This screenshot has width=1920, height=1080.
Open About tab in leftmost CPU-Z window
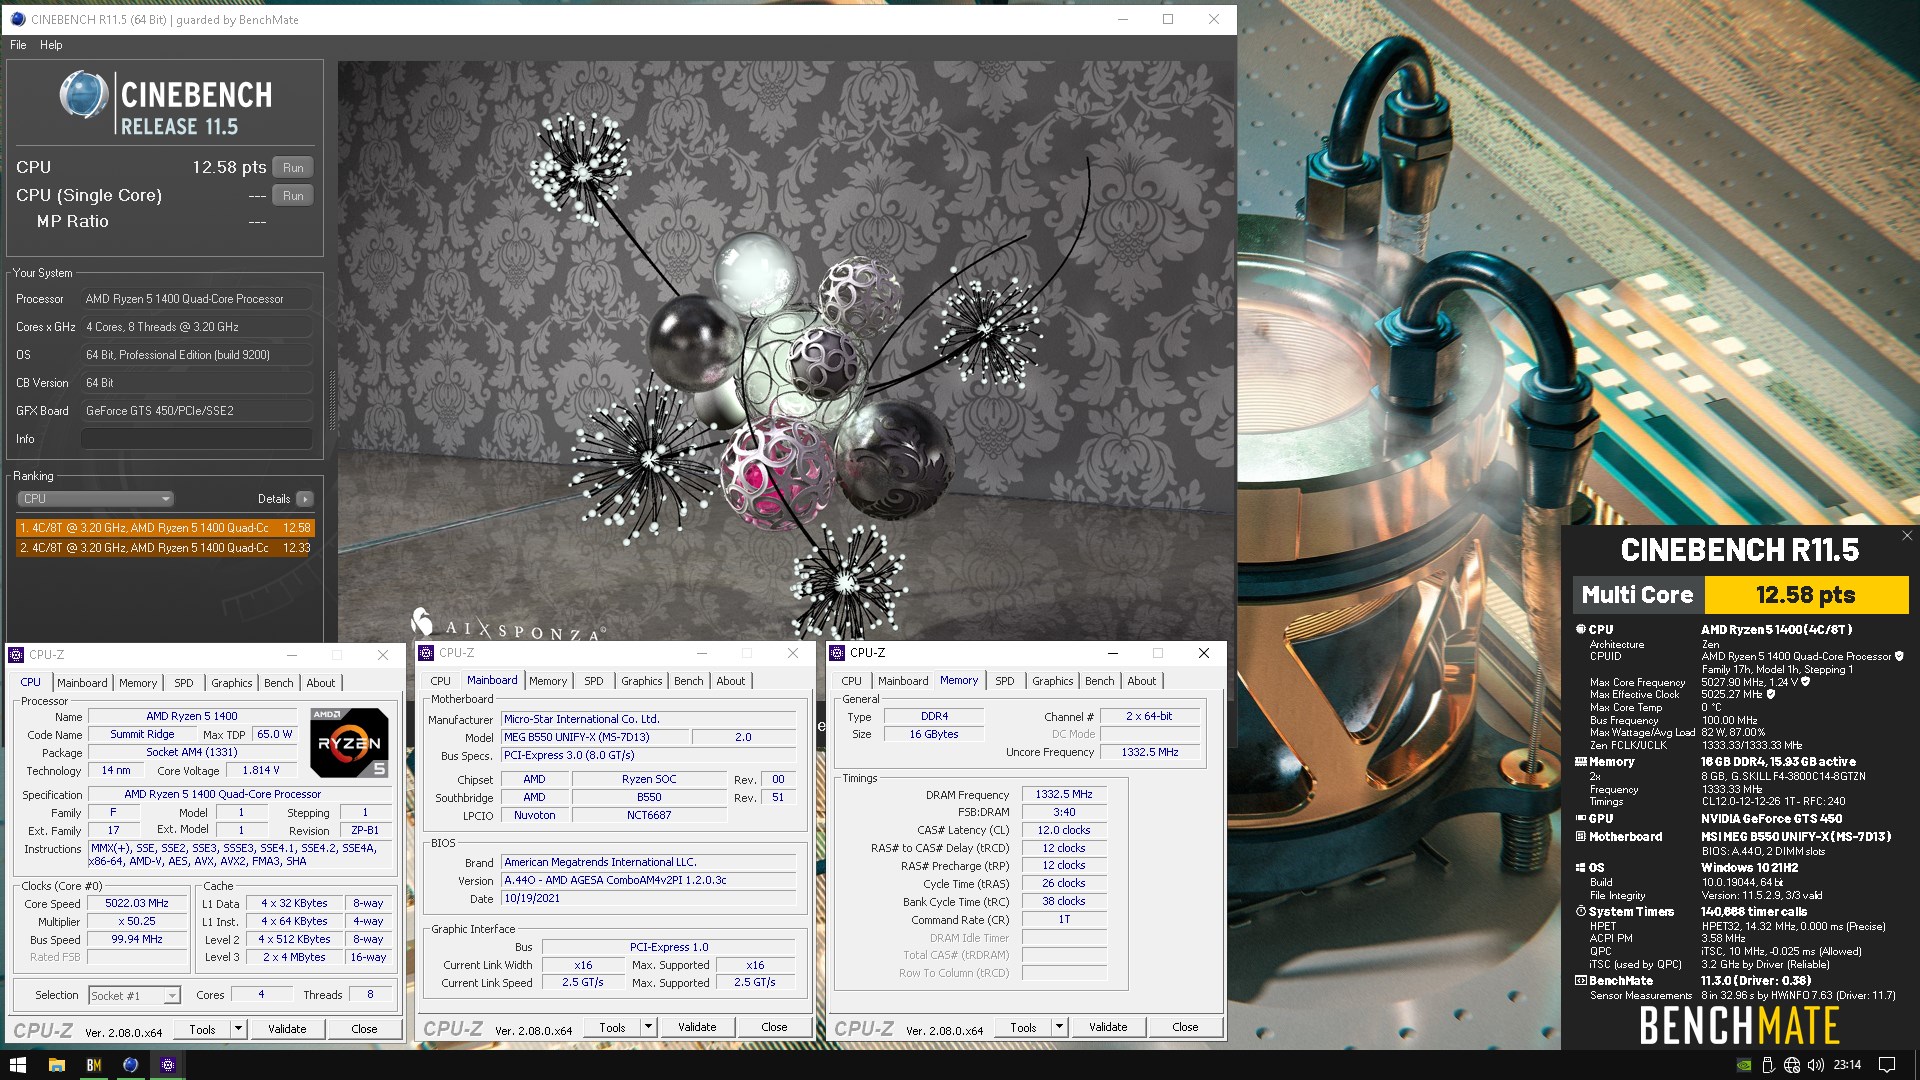321,683
